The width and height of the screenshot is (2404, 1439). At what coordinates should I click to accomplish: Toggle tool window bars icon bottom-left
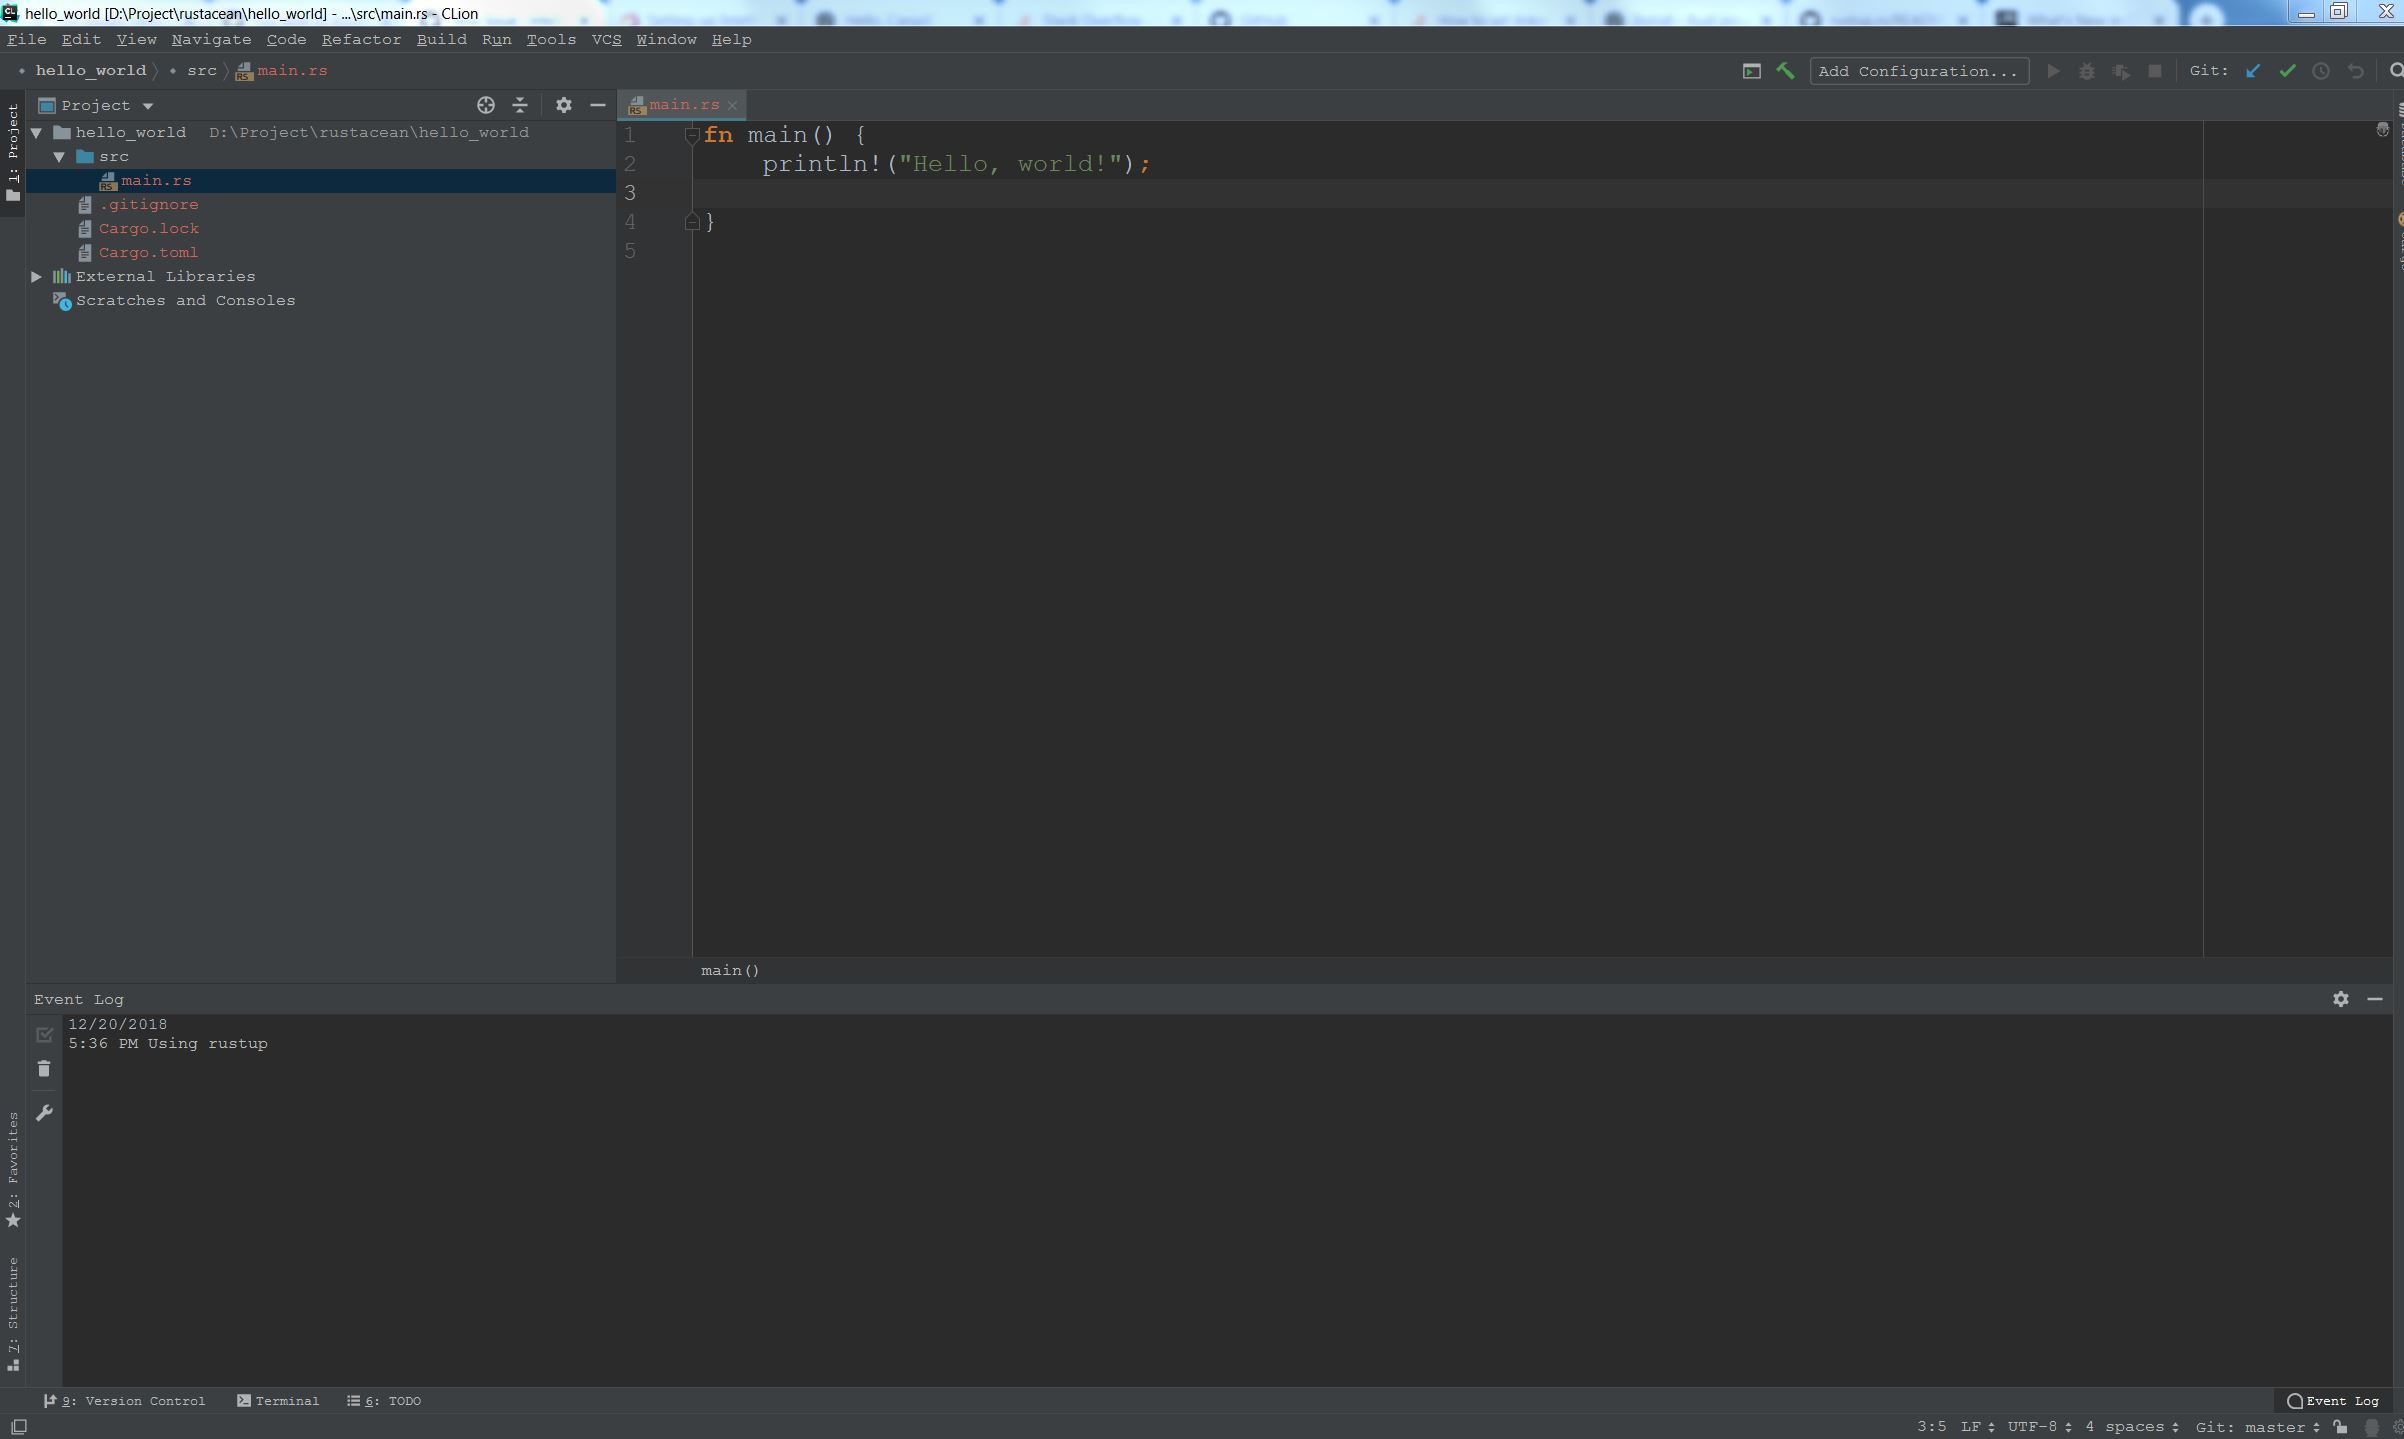coord(18,1427)
